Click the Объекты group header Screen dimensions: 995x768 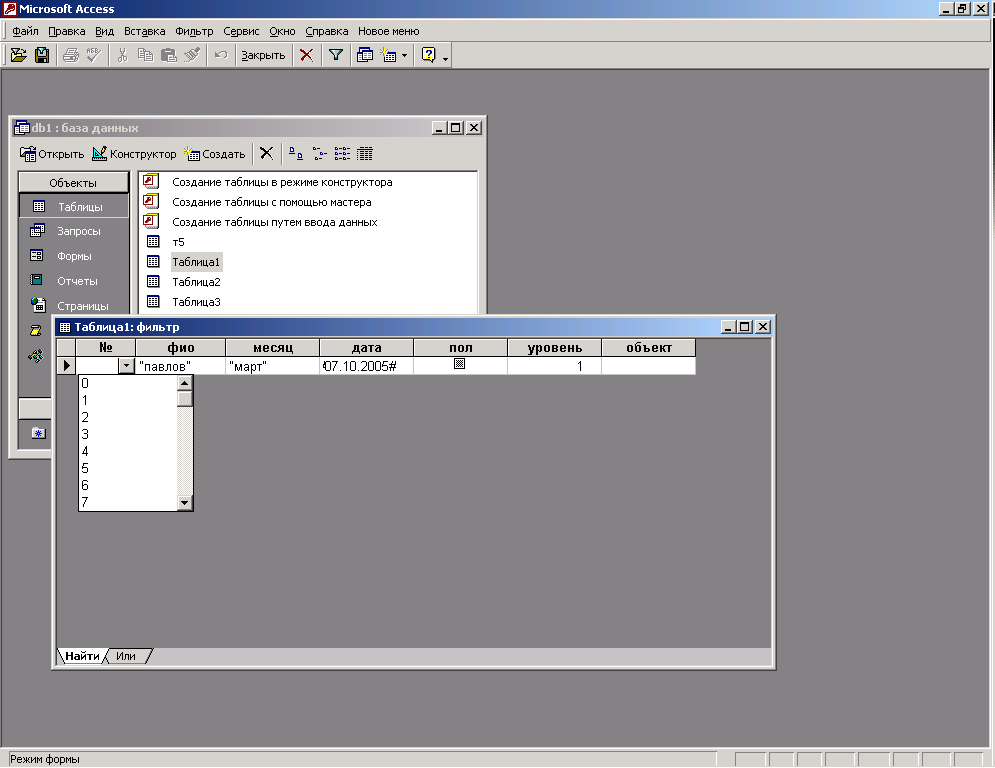[x=74, y=183]
